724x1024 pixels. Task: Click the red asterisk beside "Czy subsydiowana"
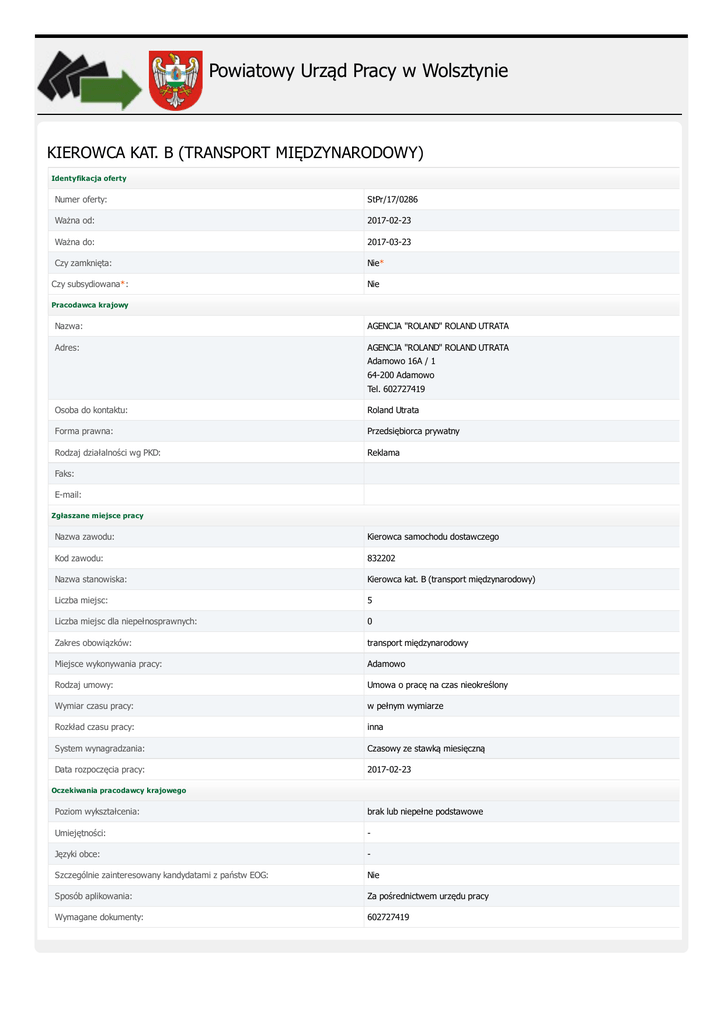(x=123, y=284)
